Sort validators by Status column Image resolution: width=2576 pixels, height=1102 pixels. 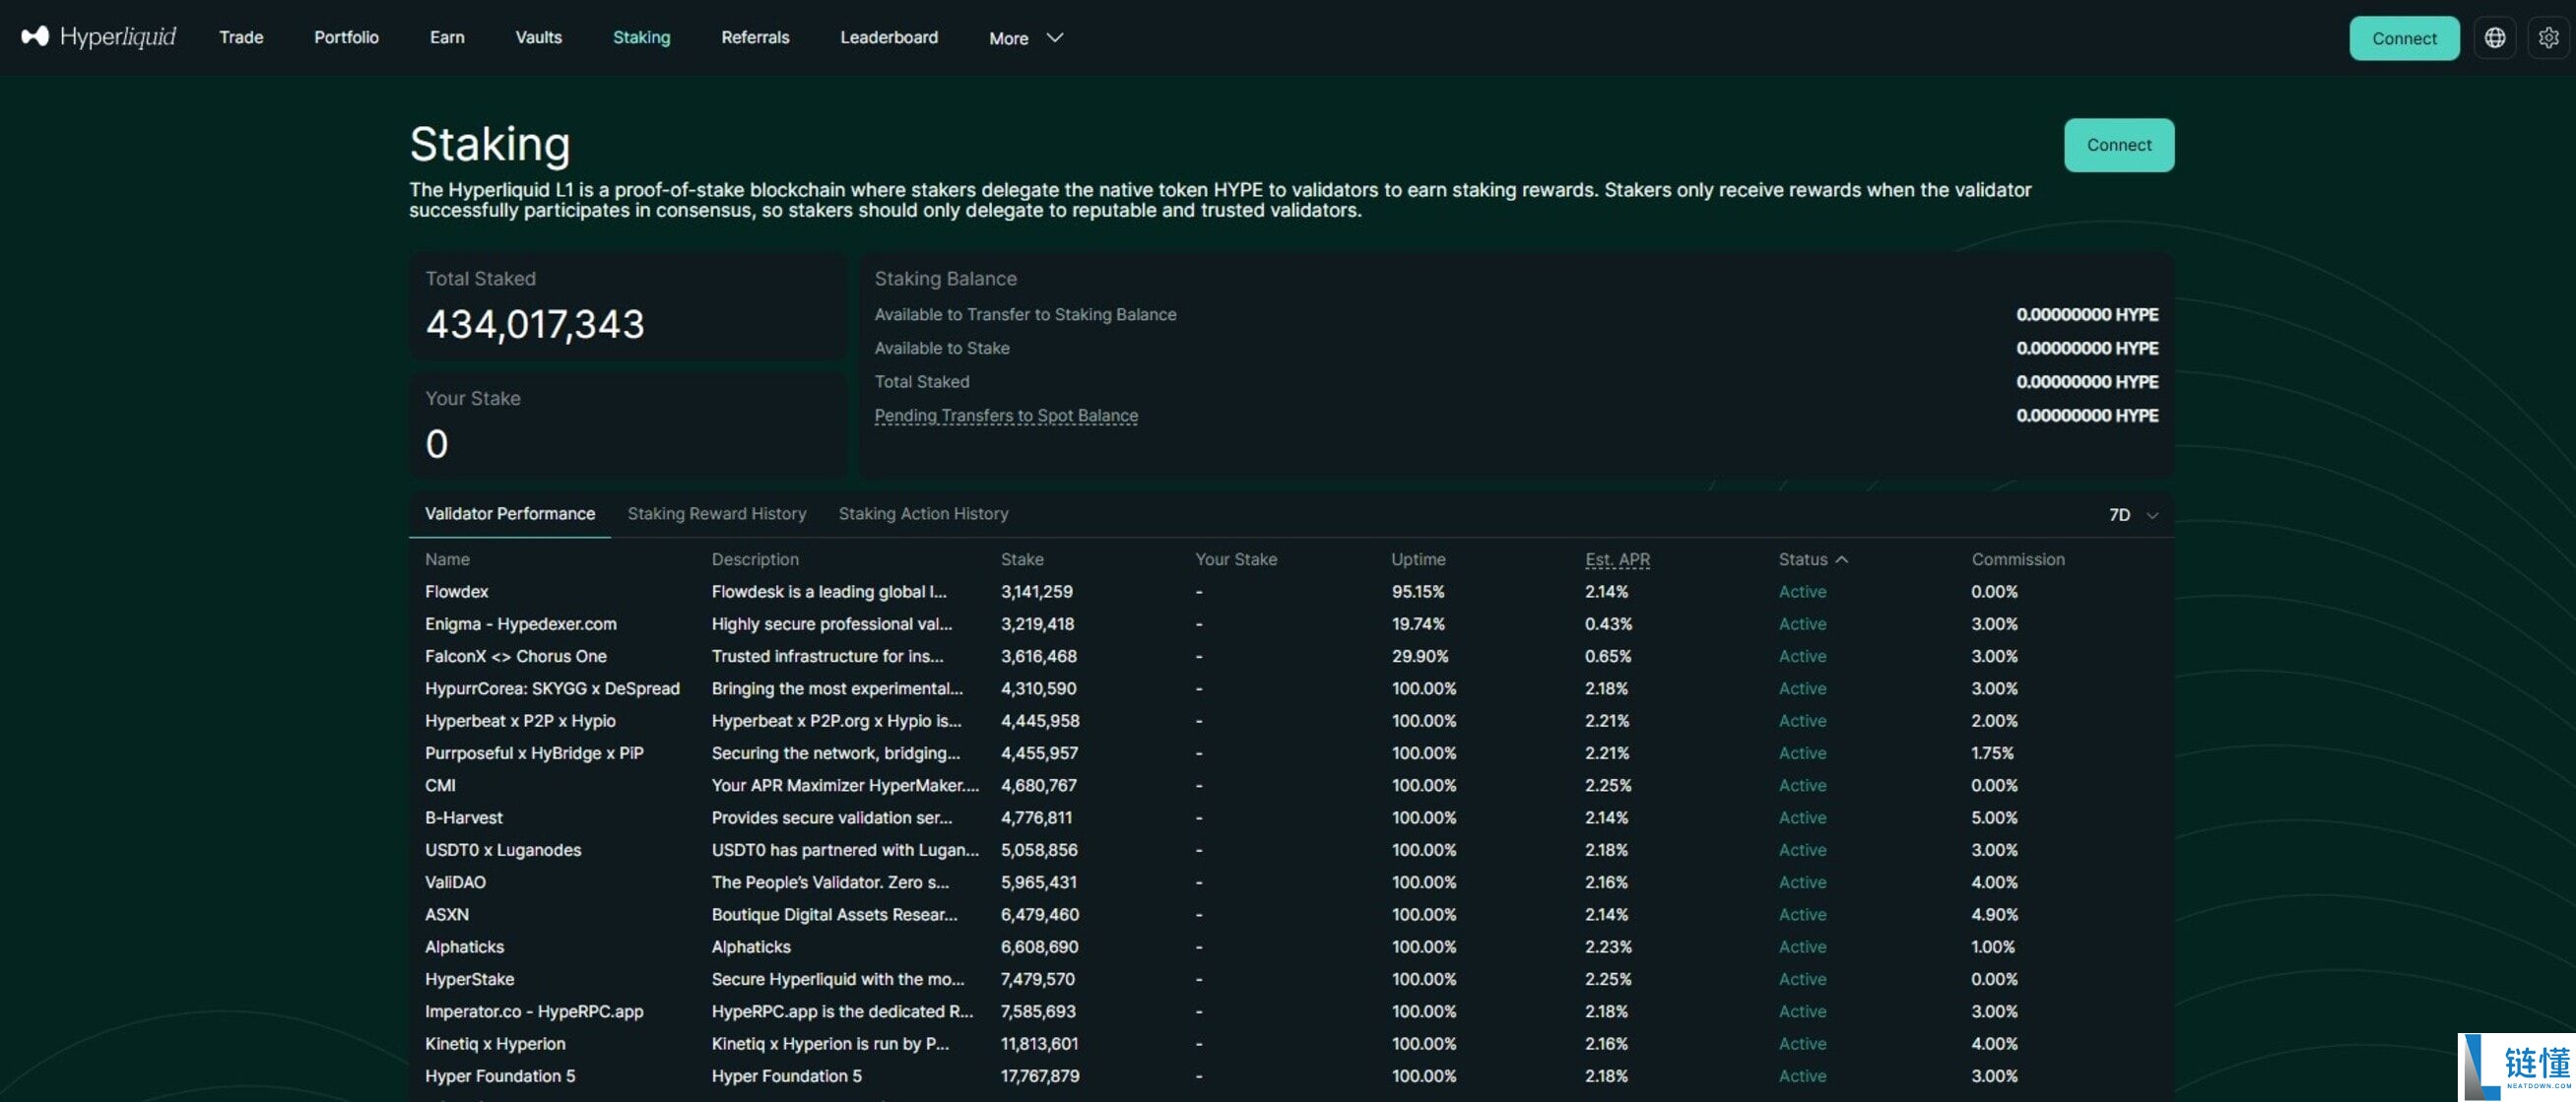[x=1813, y=559]
